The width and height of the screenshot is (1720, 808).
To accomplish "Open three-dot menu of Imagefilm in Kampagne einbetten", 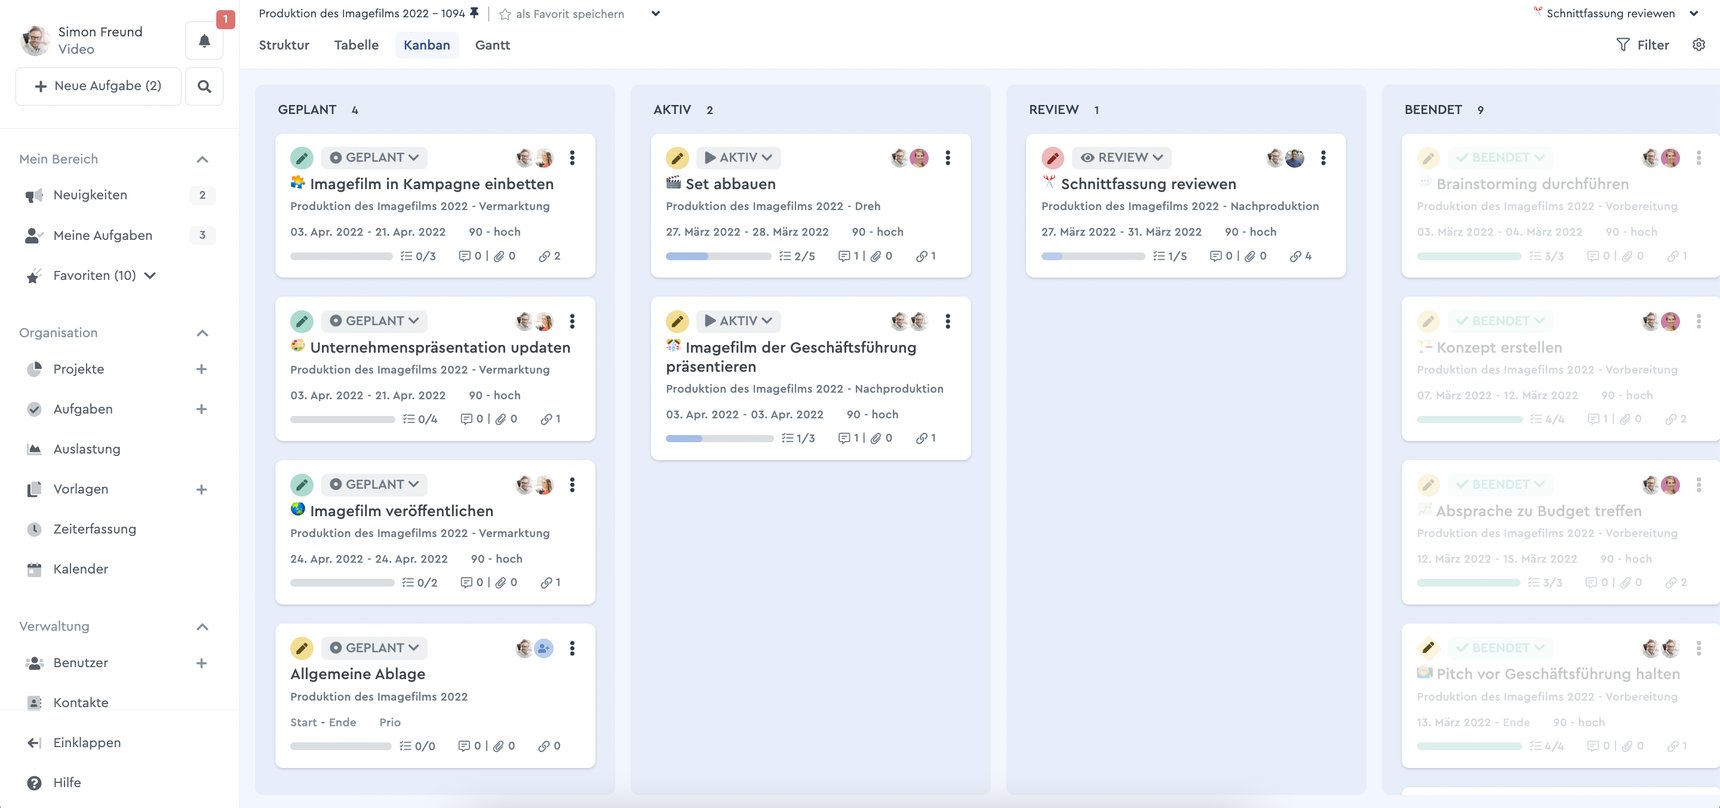I will coord(572,158).
